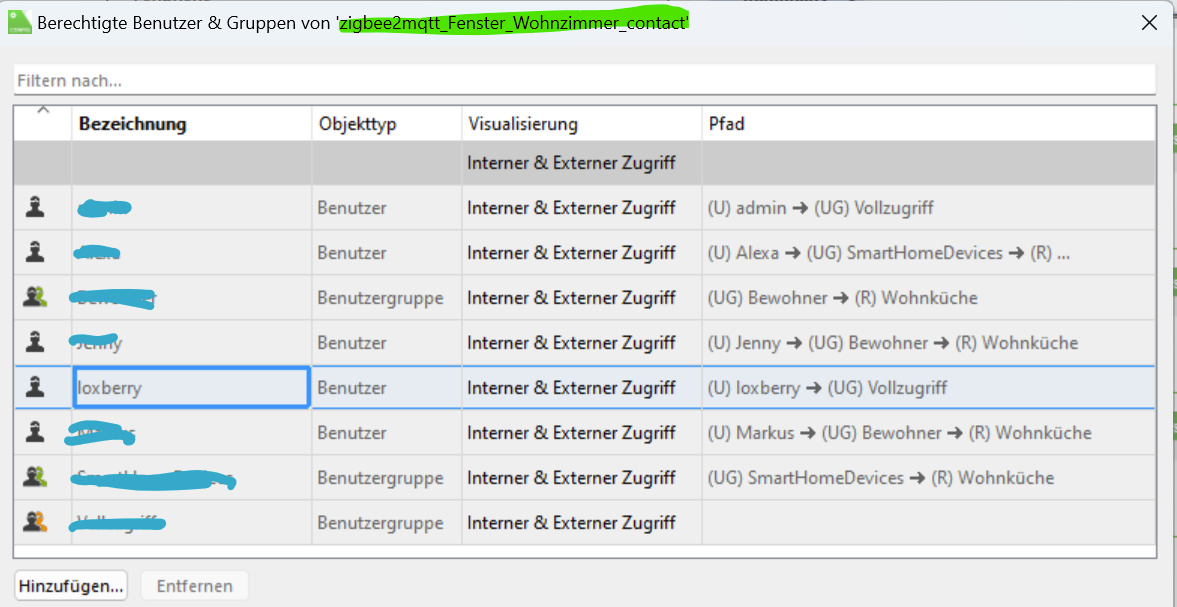Click the Visualisierung cell in loxberry row
The image size is (1177, 607).
coord(571,388)
